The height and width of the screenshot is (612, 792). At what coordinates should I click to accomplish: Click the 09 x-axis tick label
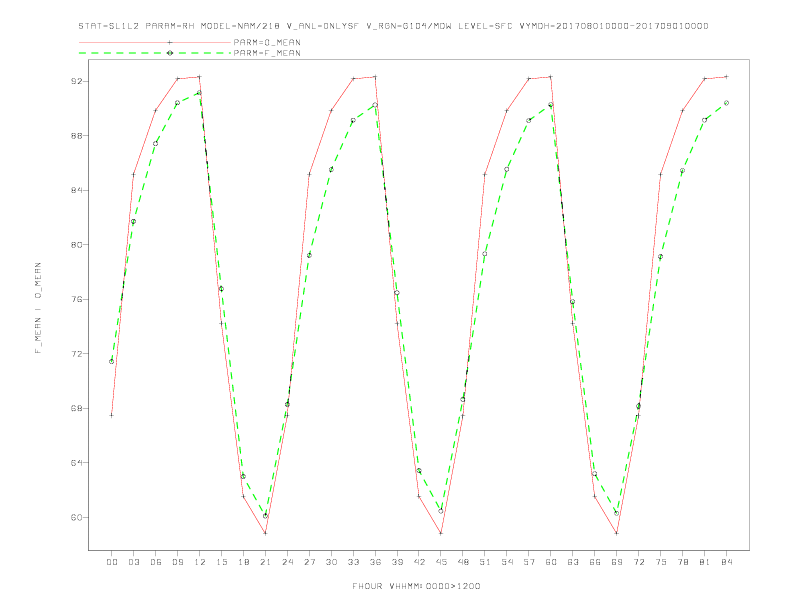(x=177, y=562)
